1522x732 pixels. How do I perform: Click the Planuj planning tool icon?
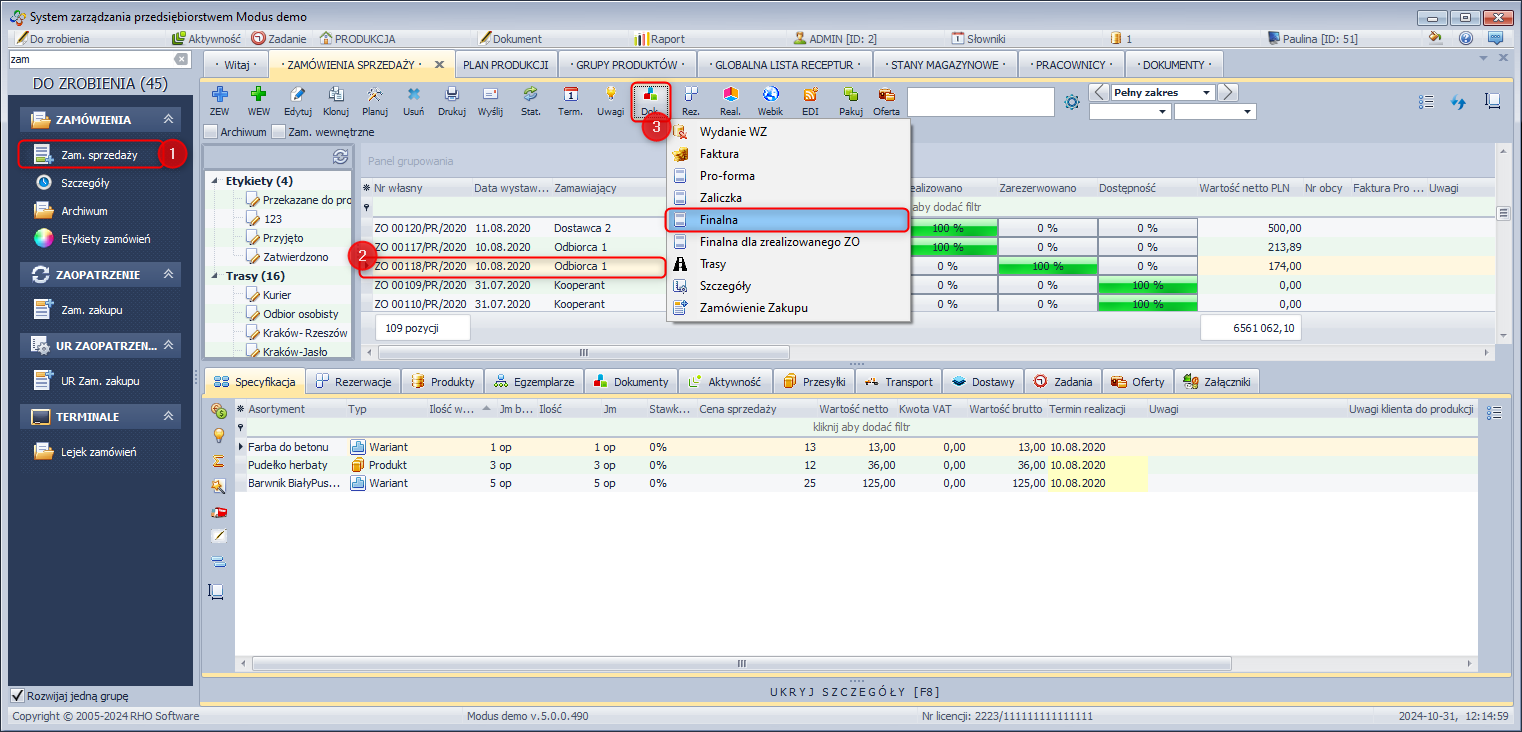click(375, 100)
